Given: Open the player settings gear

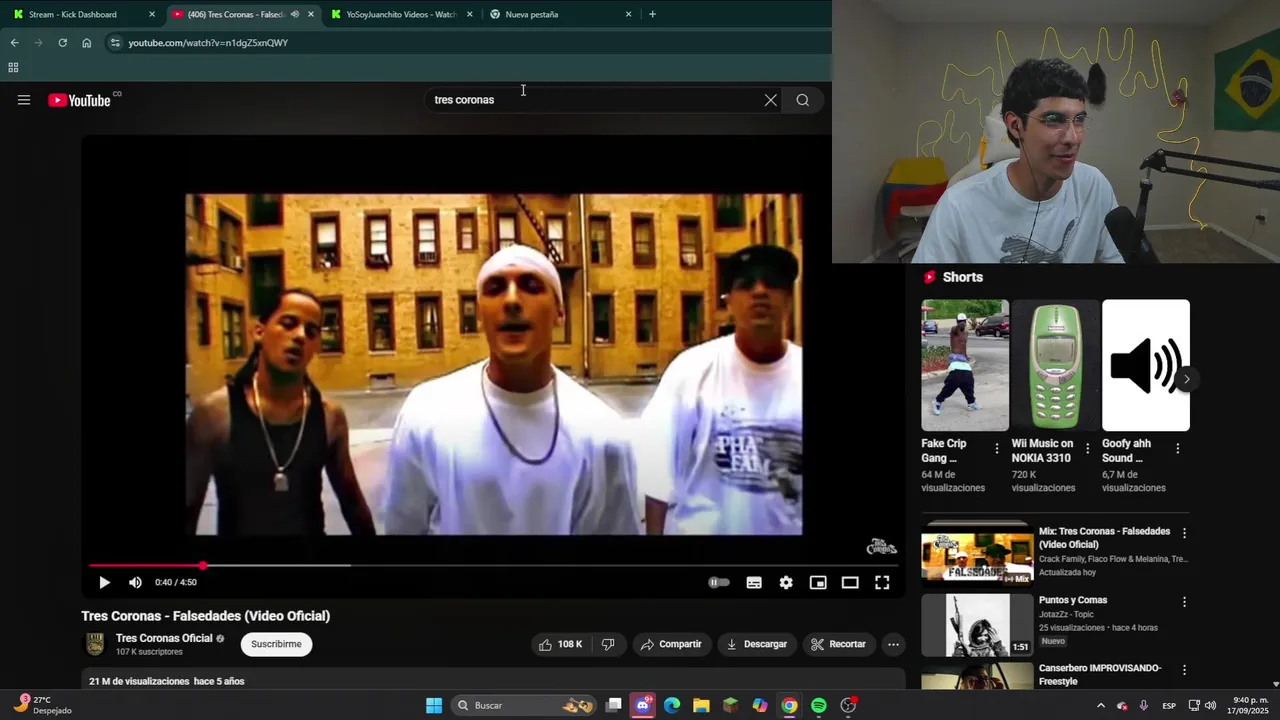Looking at the screenshot, I should [786, 582].
